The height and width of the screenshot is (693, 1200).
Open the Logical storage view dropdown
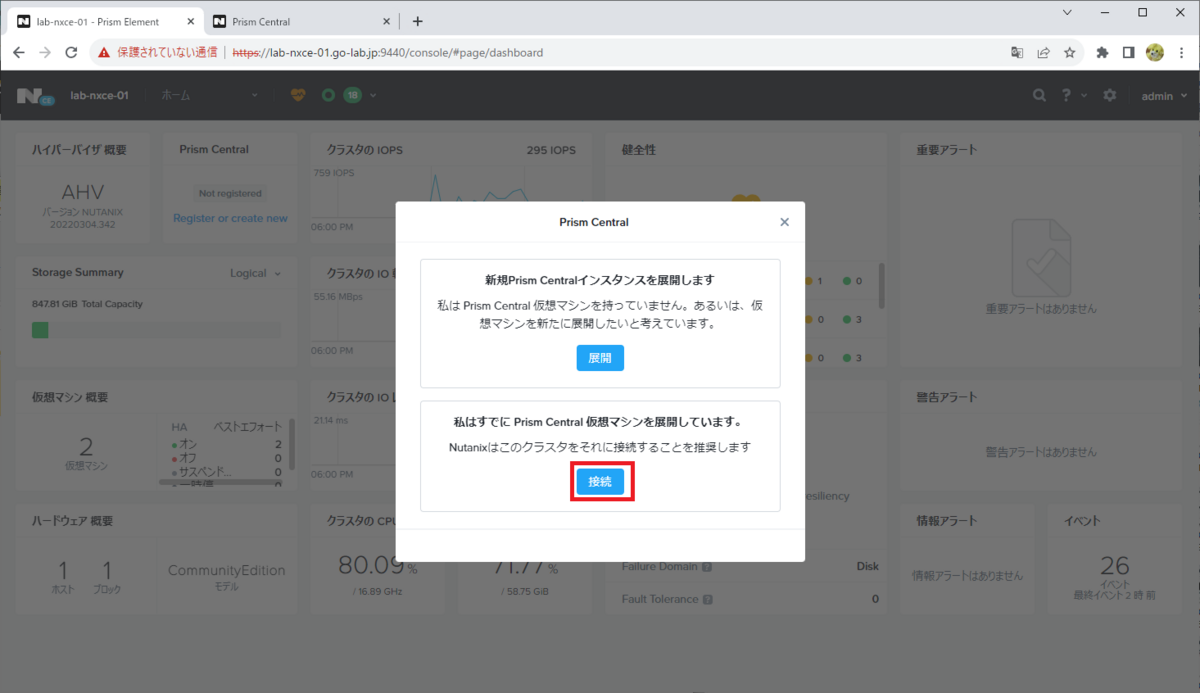(256, 273)
